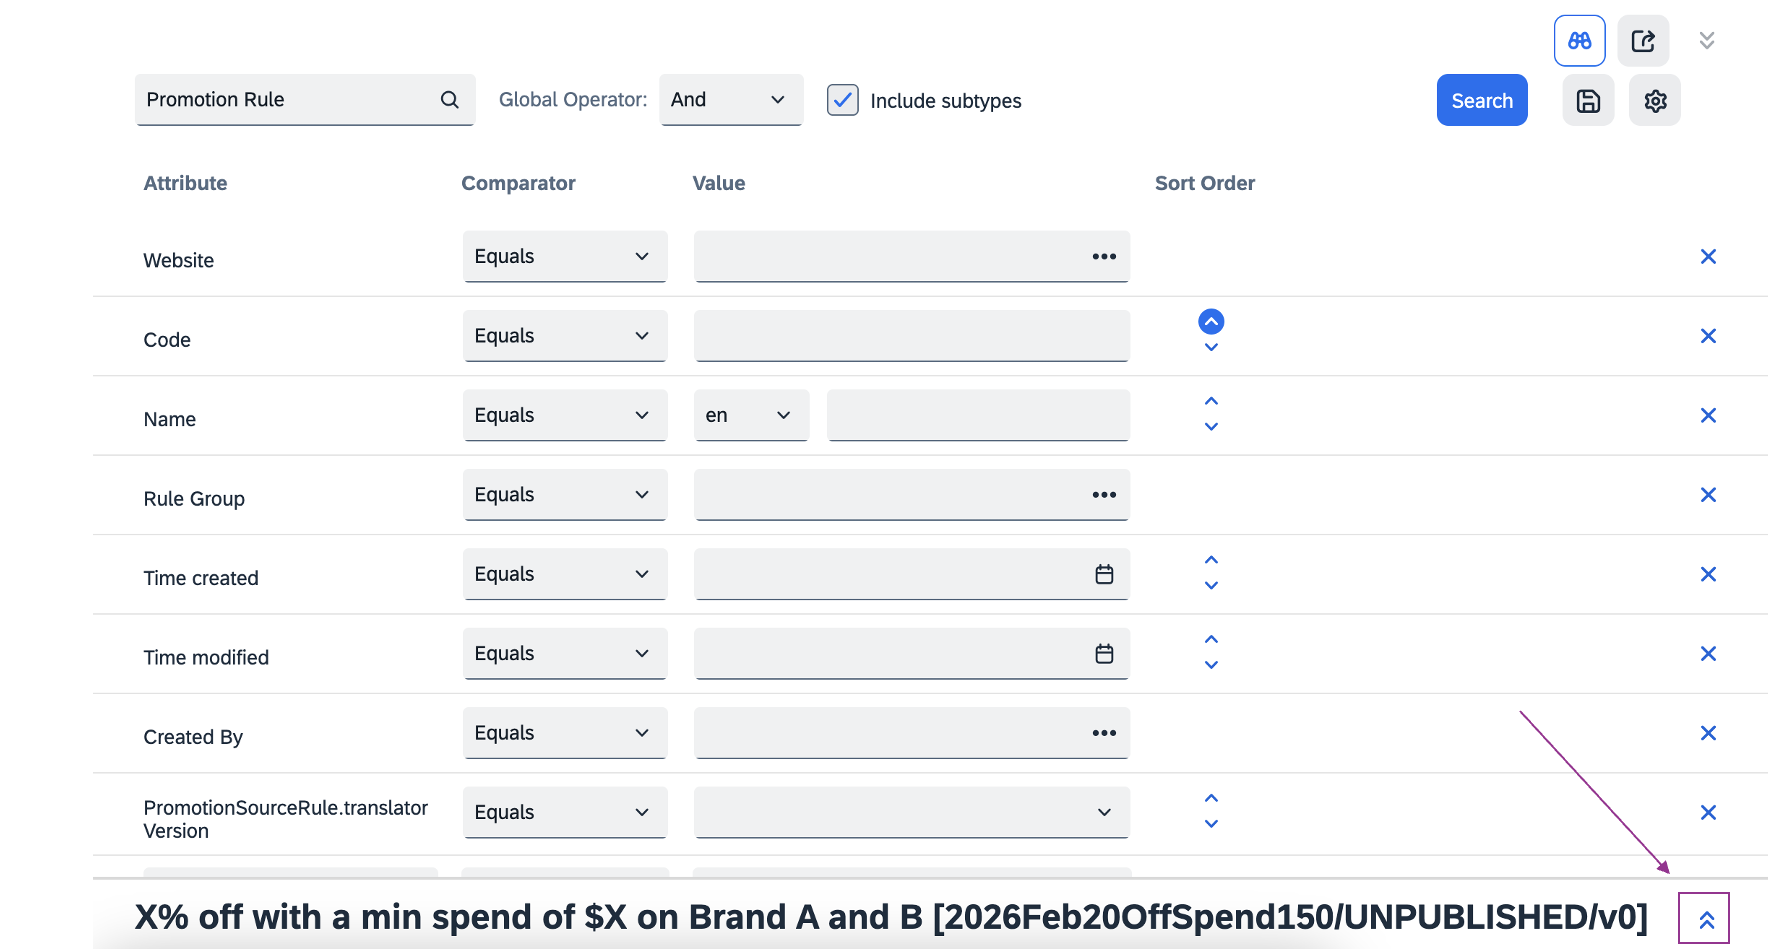Remove the Rule Group condition row
Screen dimensions: 1768x950
[x=1708, y=495]
